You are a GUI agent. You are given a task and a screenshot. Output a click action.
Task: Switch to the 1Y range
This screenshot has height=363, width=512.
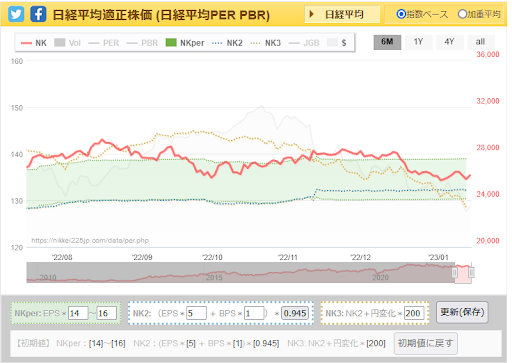418,42
